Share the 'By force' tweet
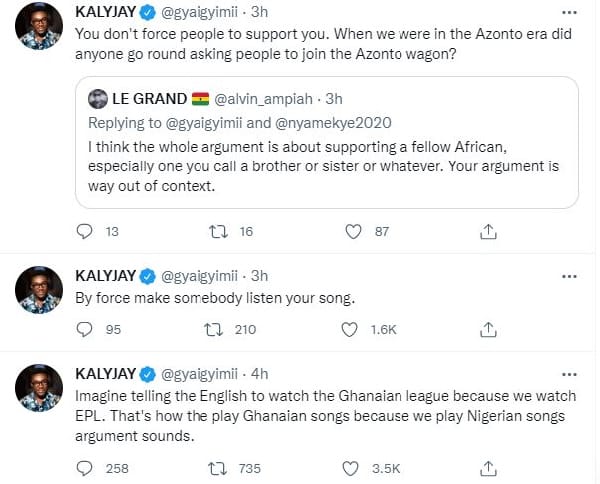The height and width of the screenshot is (484, 600). 488,330
